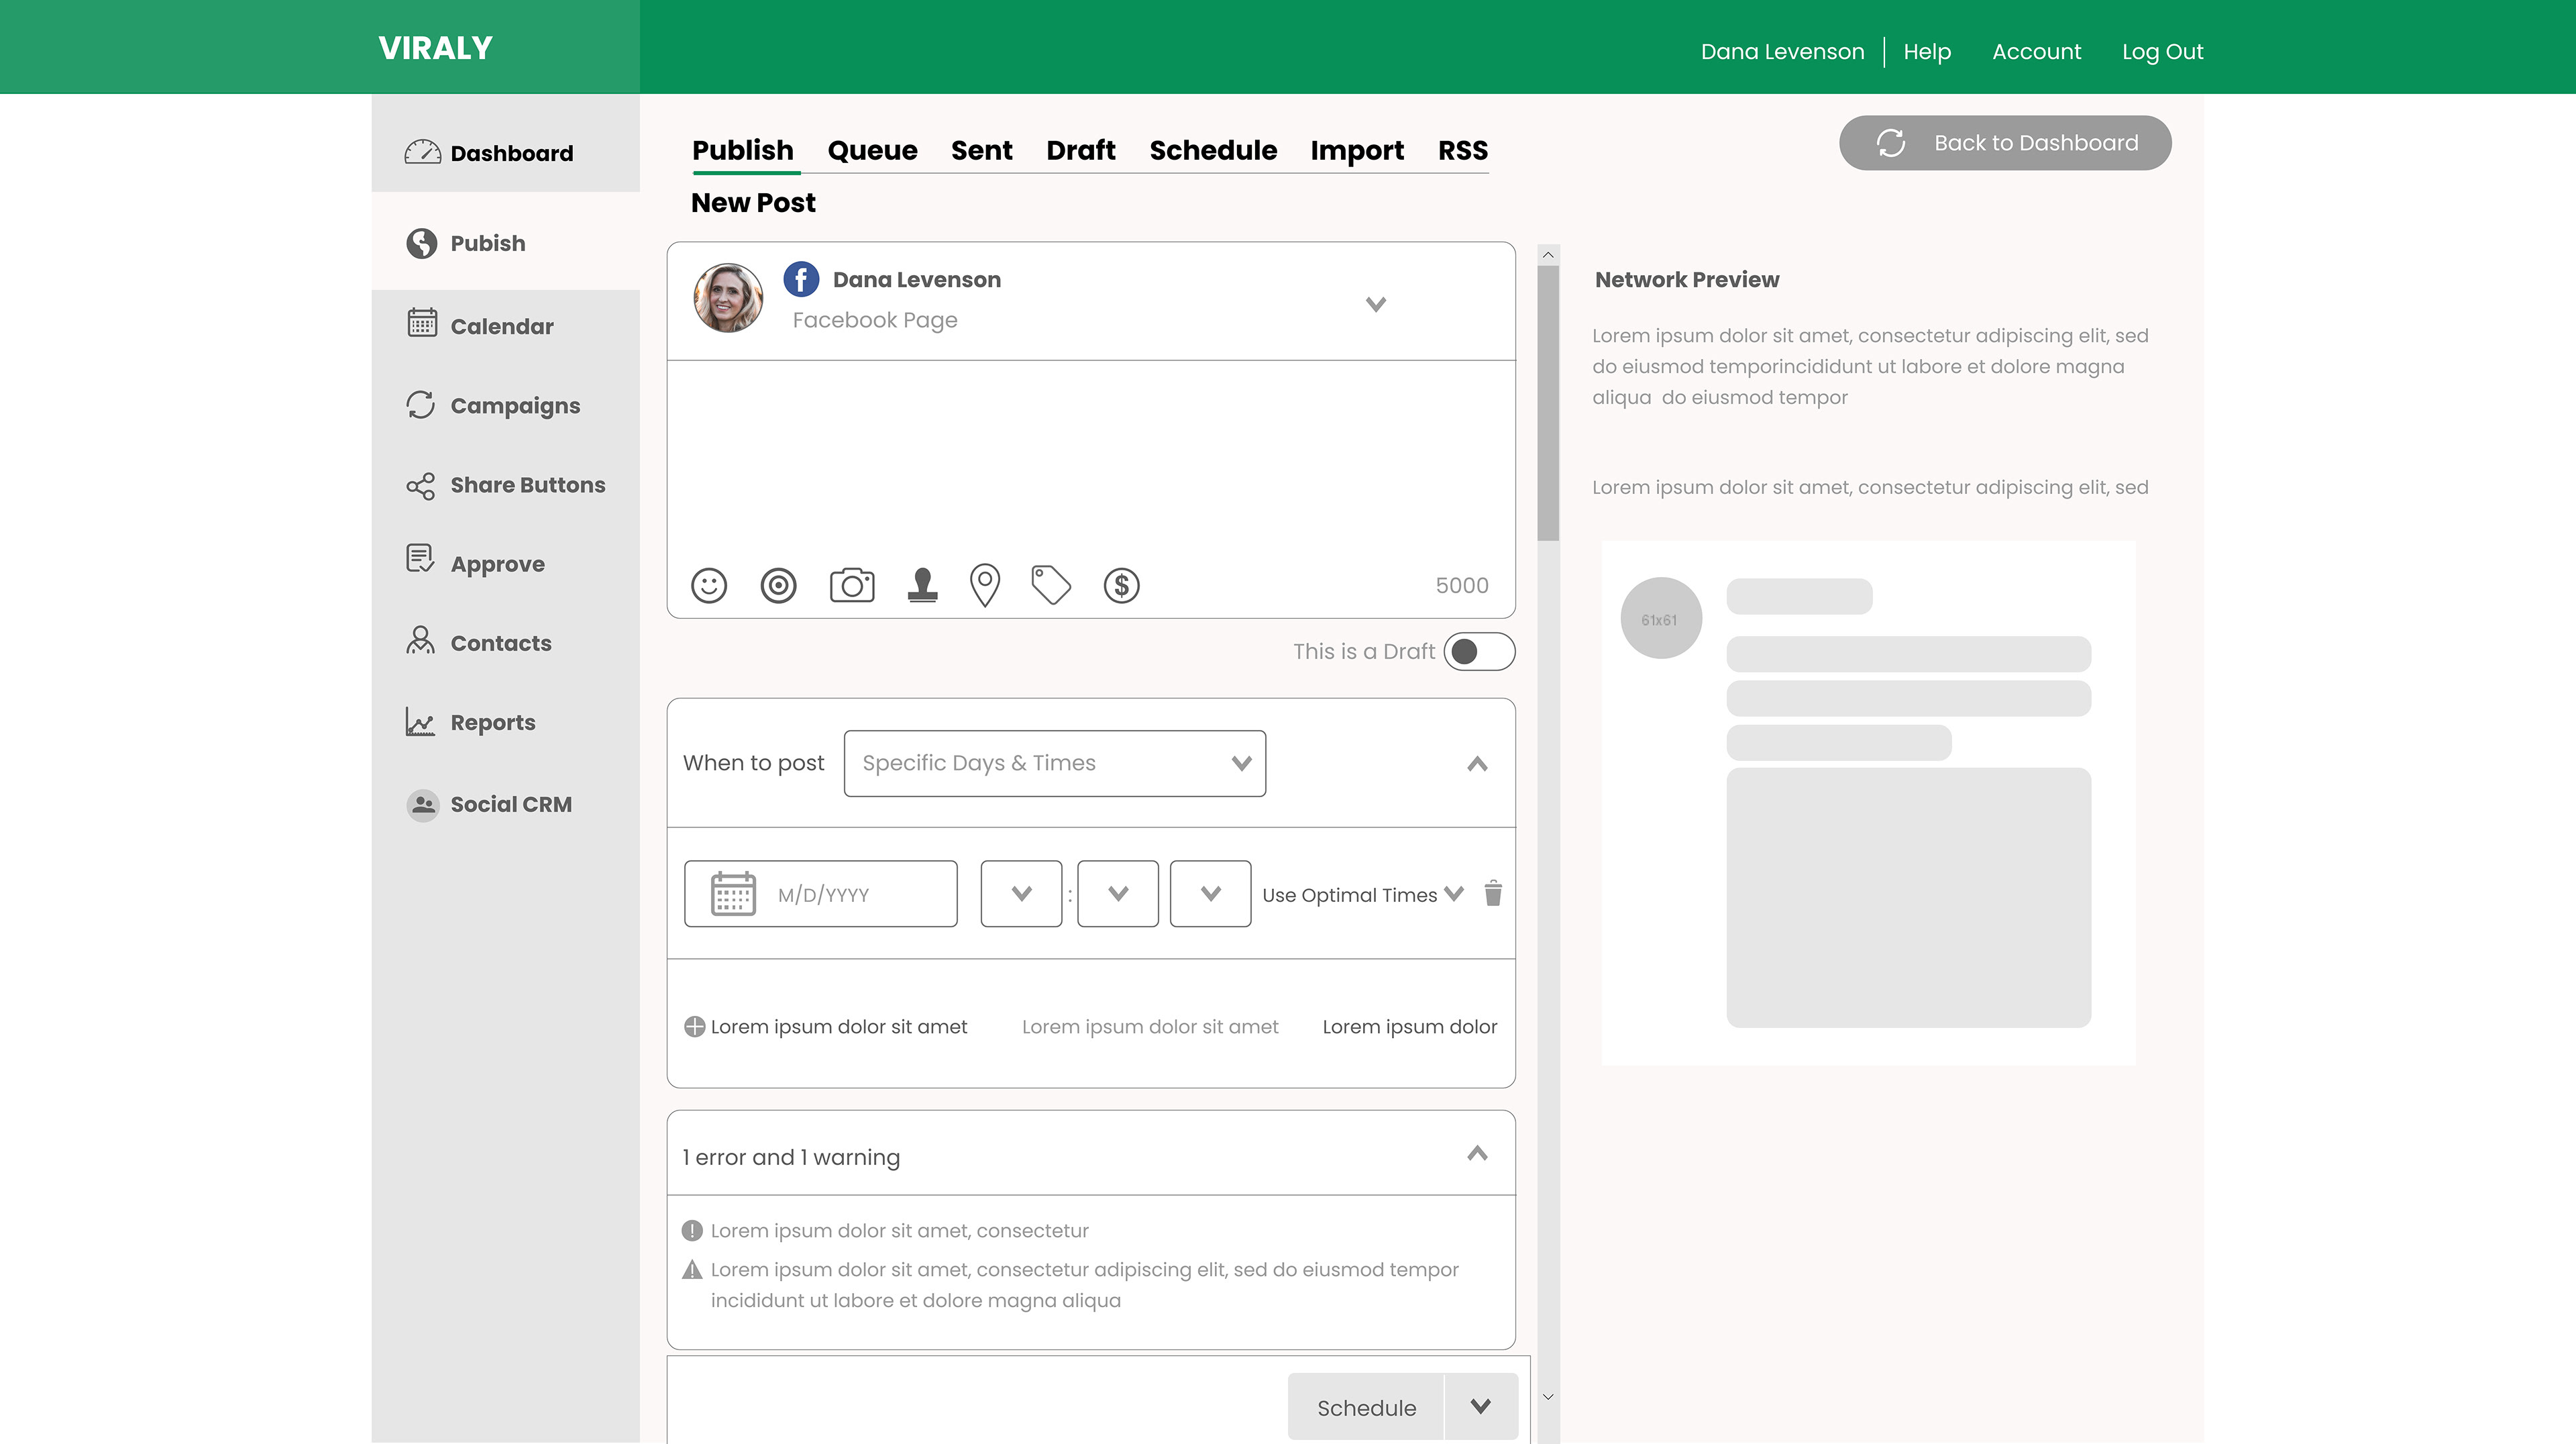Open the hour dropdown
The image size is (2576, 1444).
click(1021, 894)
